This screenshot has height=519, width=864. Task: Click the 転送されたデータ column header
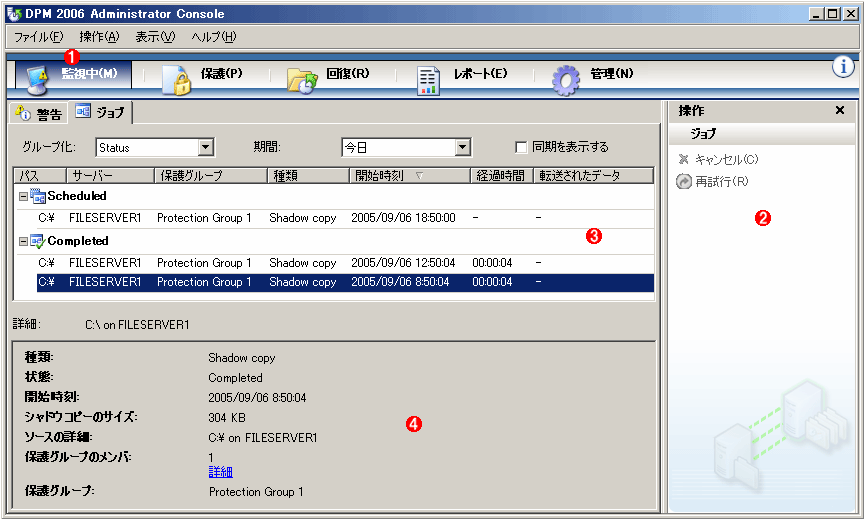click(x=593, y=176)
